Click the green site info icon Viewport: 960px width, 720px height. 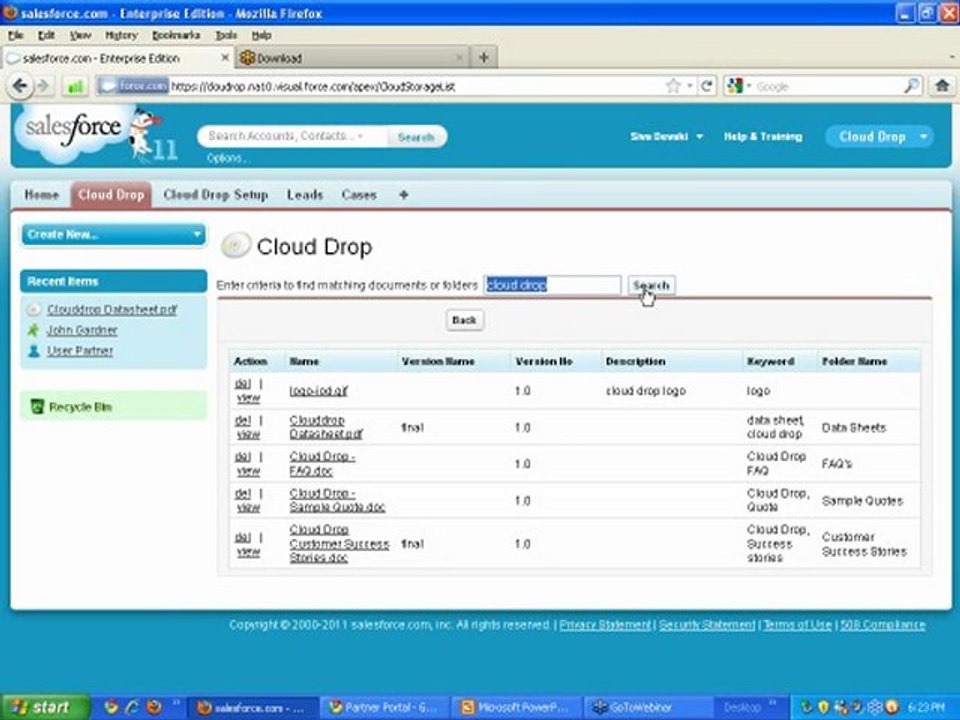tap(75, 87)
